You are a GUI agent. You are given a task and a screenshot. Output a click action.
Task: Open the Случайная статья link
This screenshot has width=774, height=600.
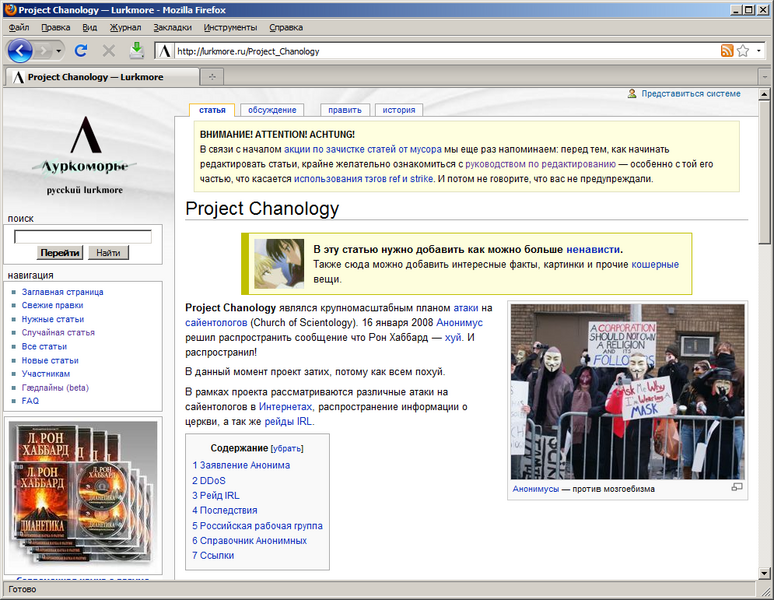(58, 332)
